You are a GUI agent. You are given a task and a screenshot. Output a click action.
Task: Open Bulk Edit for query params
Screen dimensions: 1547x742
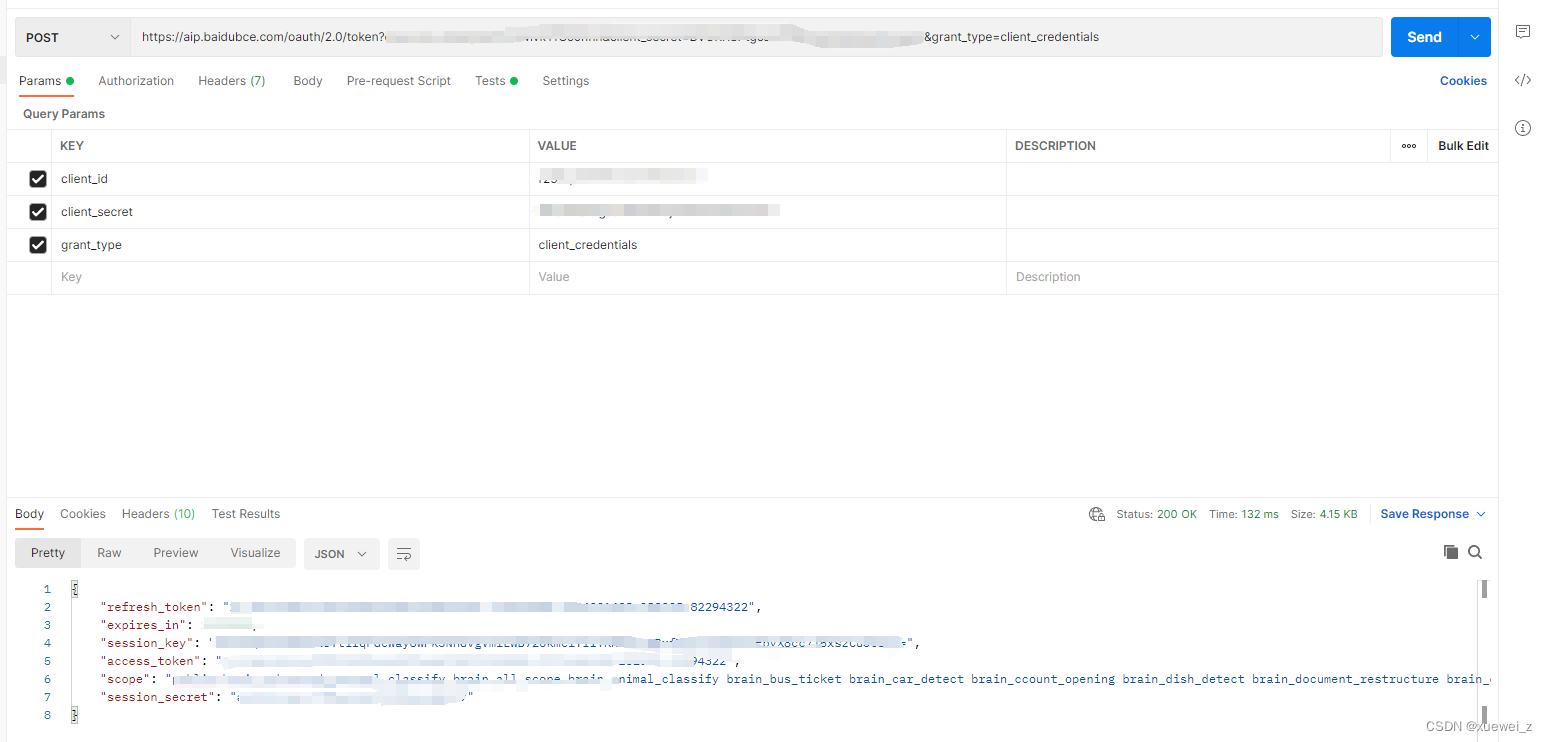1462,145
